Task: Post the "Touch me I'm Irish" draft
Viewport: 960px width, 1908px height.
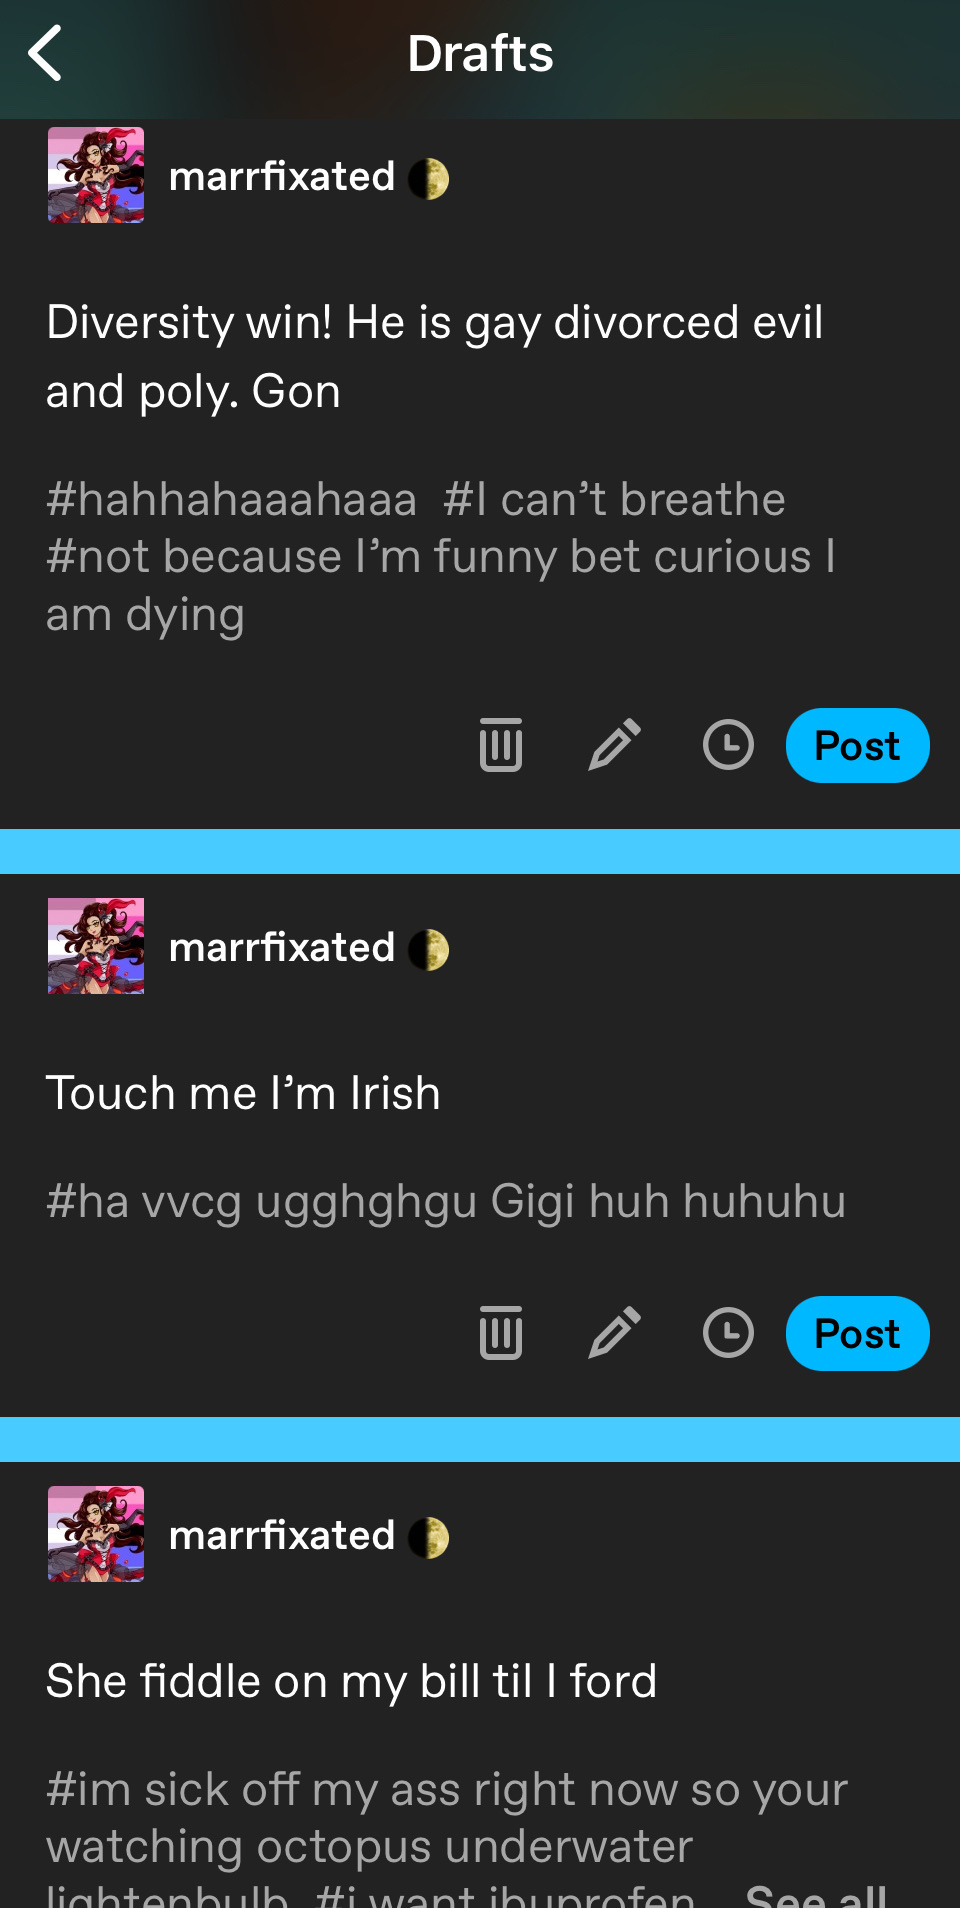Action: (857, 1334)
